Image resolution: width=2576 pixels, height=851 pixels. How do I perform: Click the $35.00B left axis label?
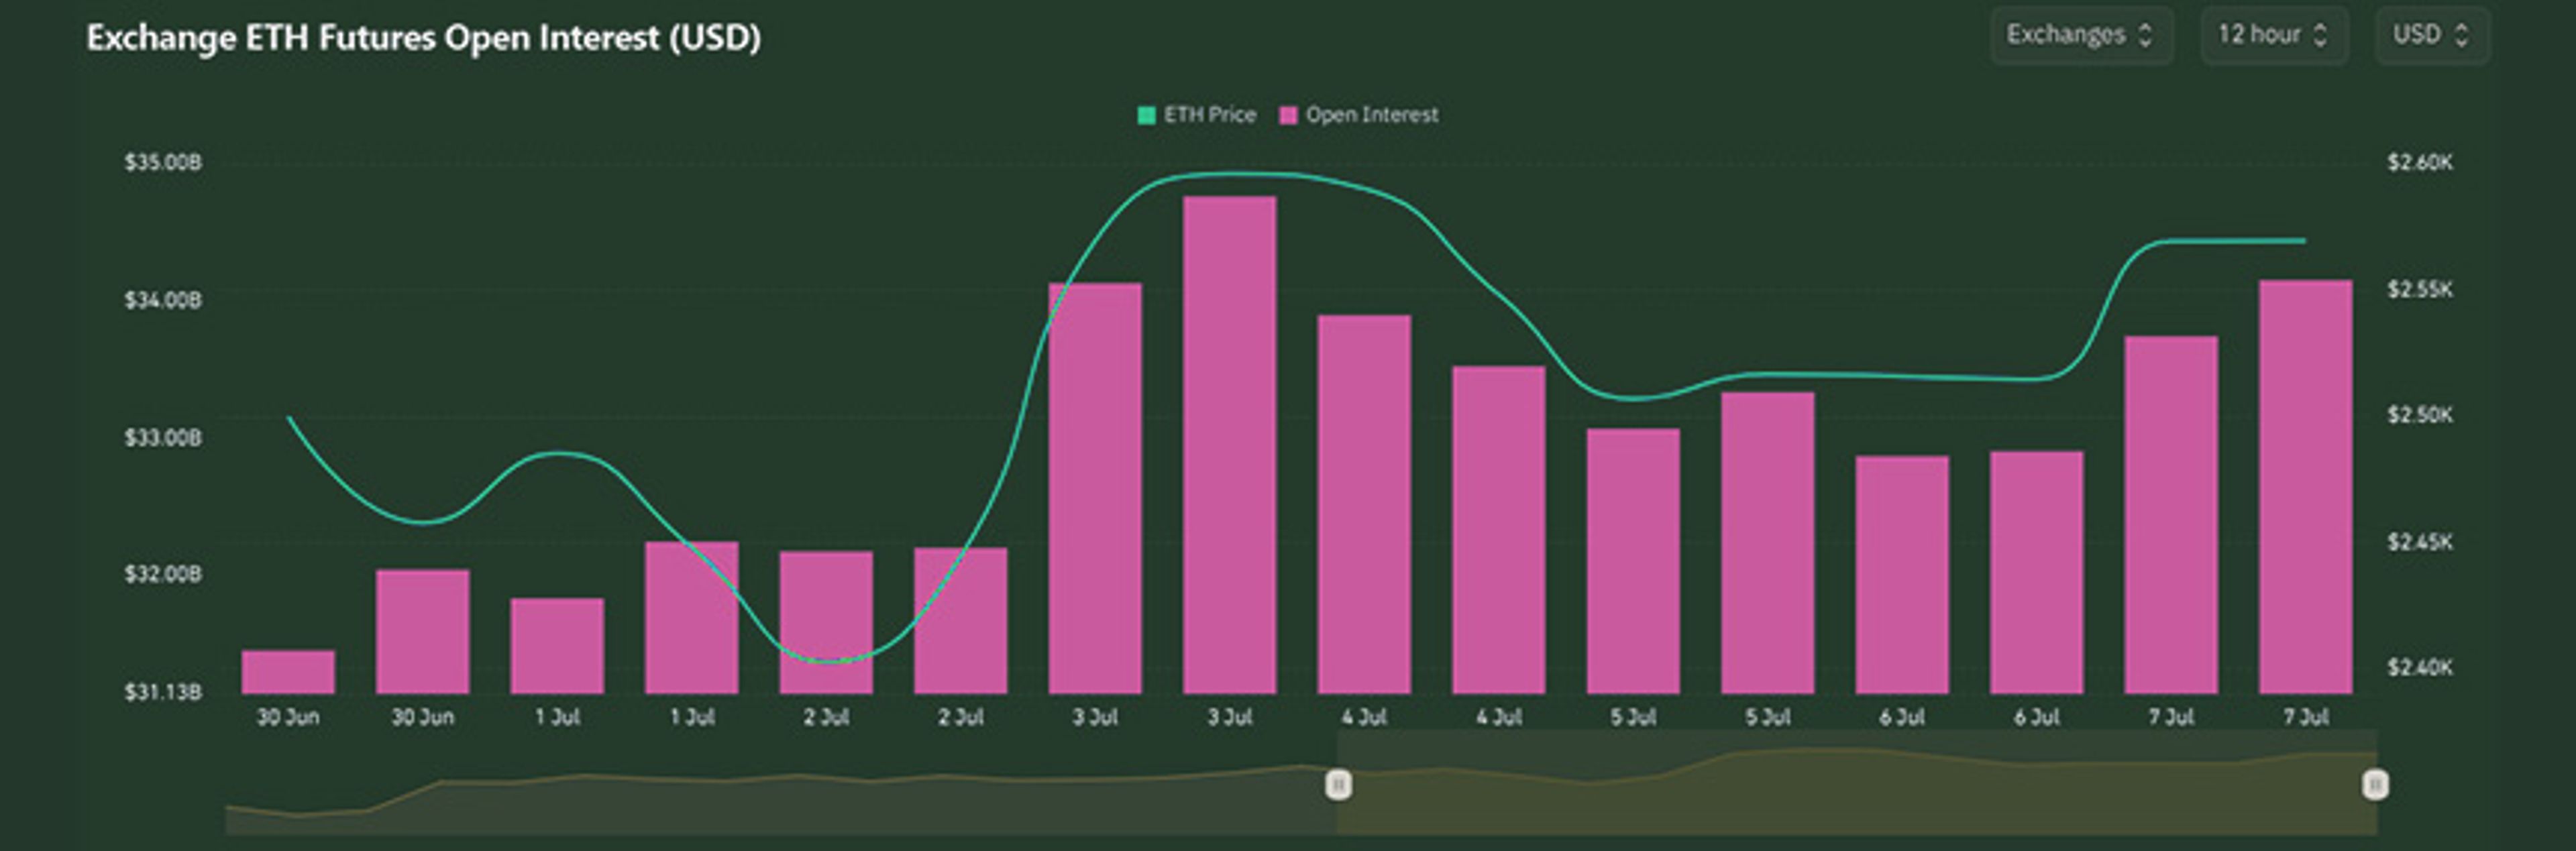[x=163, y=162]
